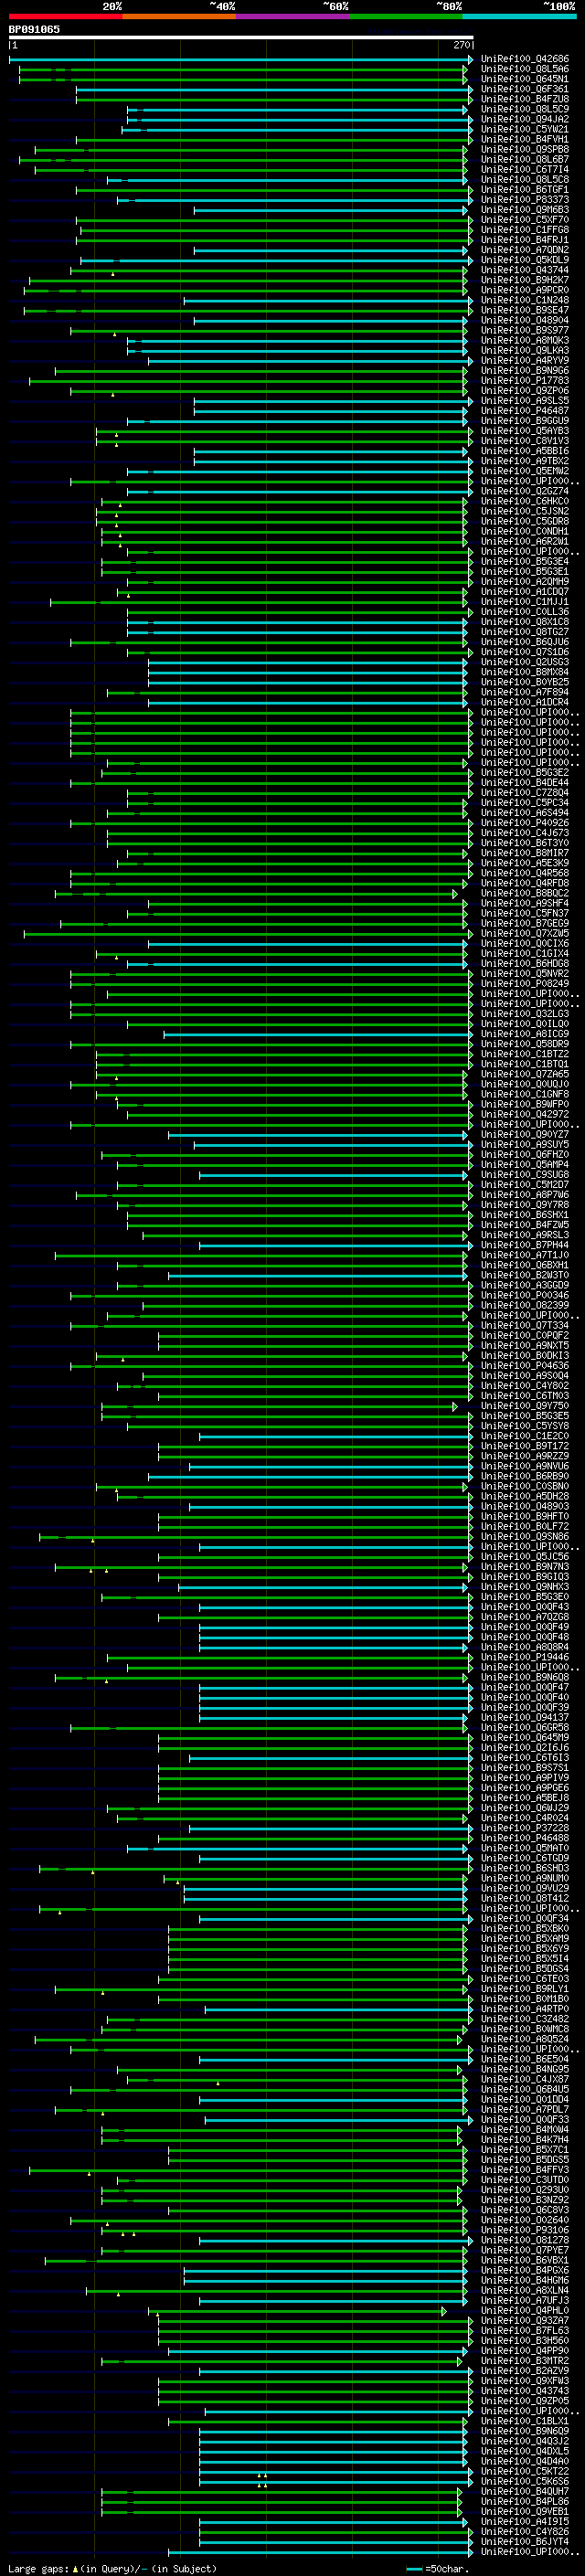The width and height of the screenshot is (585, 2576).
Task: Select hit UniRef100_B4PGX6
Action: [x=525, y=2270]
